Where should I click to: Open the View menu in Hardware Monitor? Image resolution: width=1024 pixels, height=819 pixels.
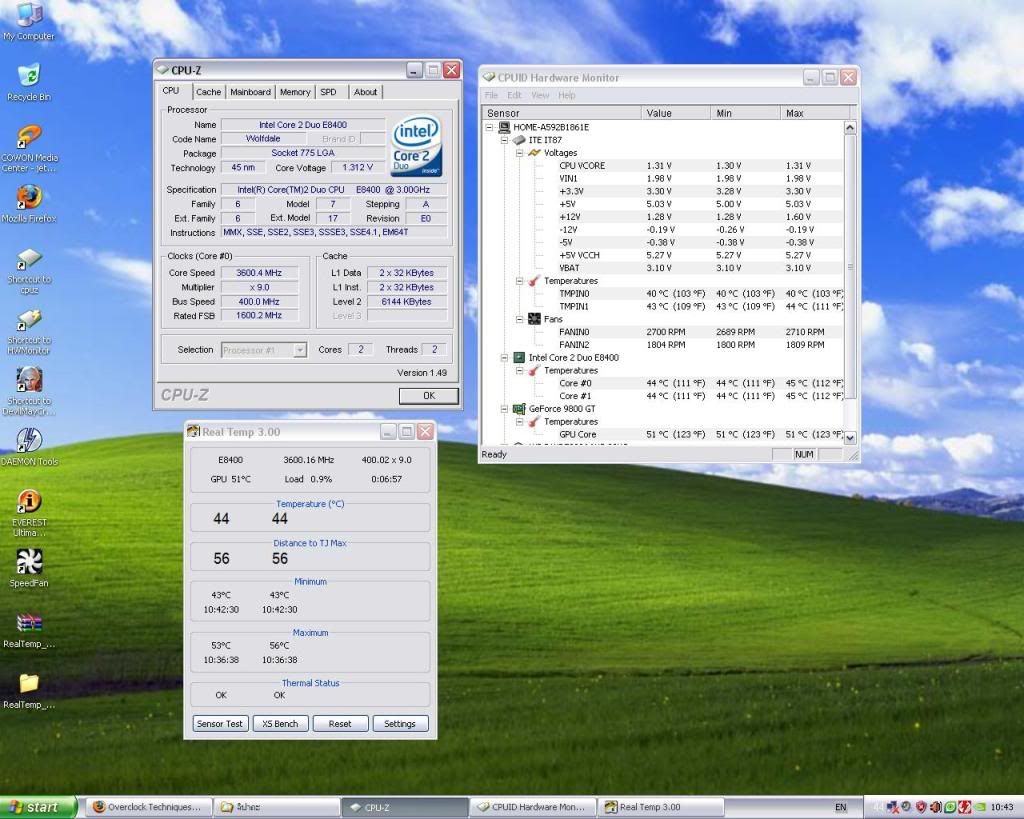tap(540, 96)
